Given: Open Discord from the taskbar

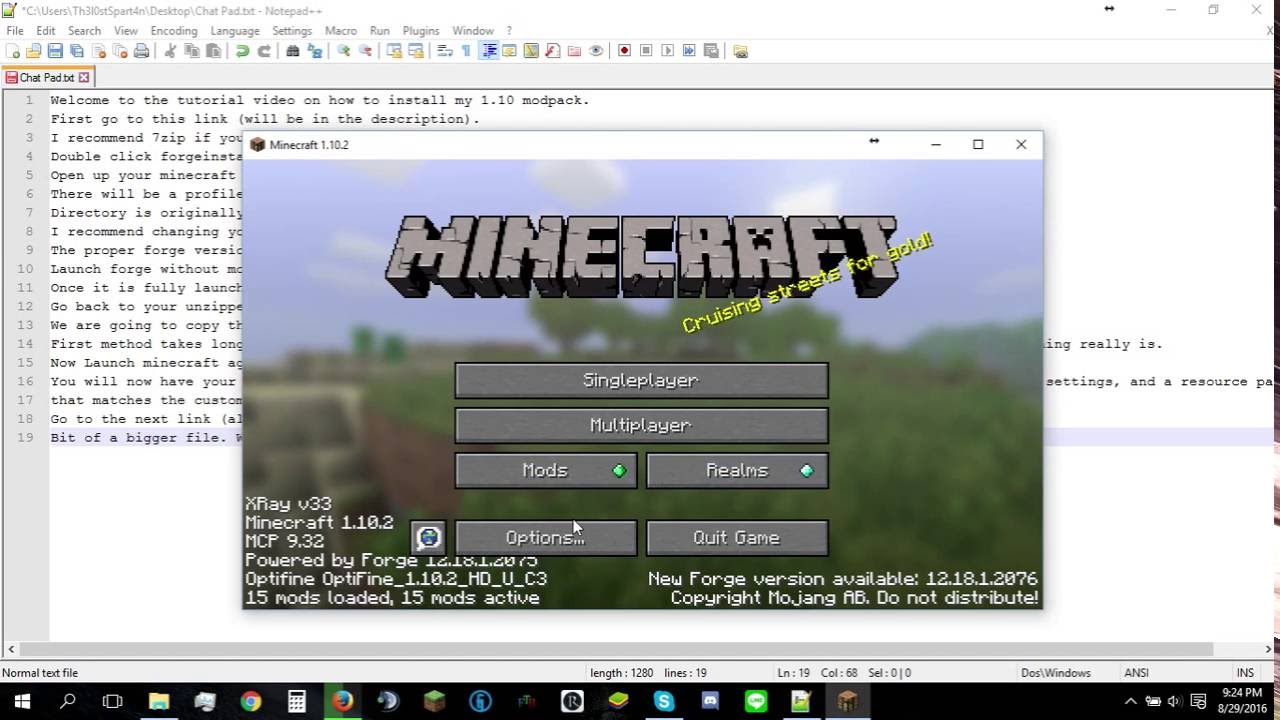Looking at the screenshot, I should pos(710,701).
